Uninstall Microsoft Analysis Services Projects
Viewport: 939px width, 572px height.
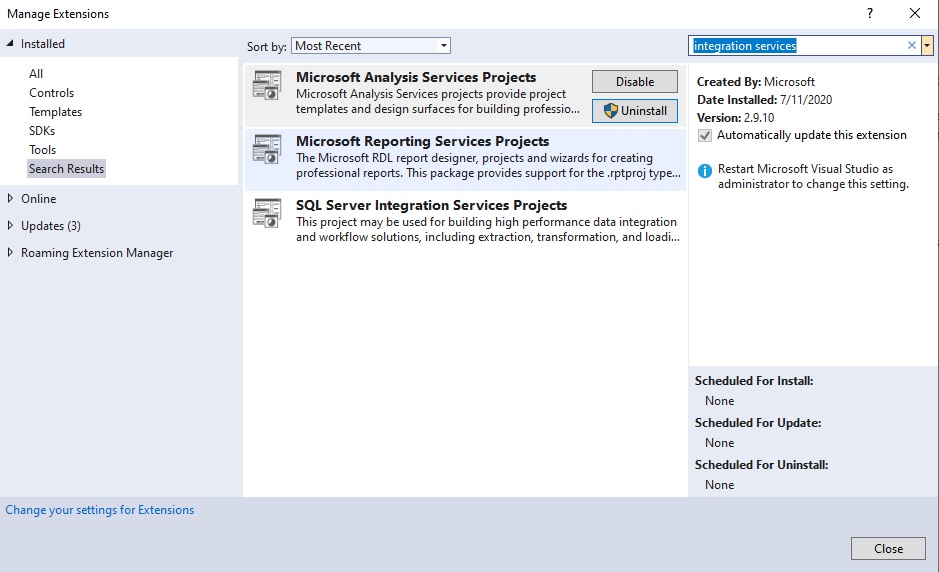635,111
